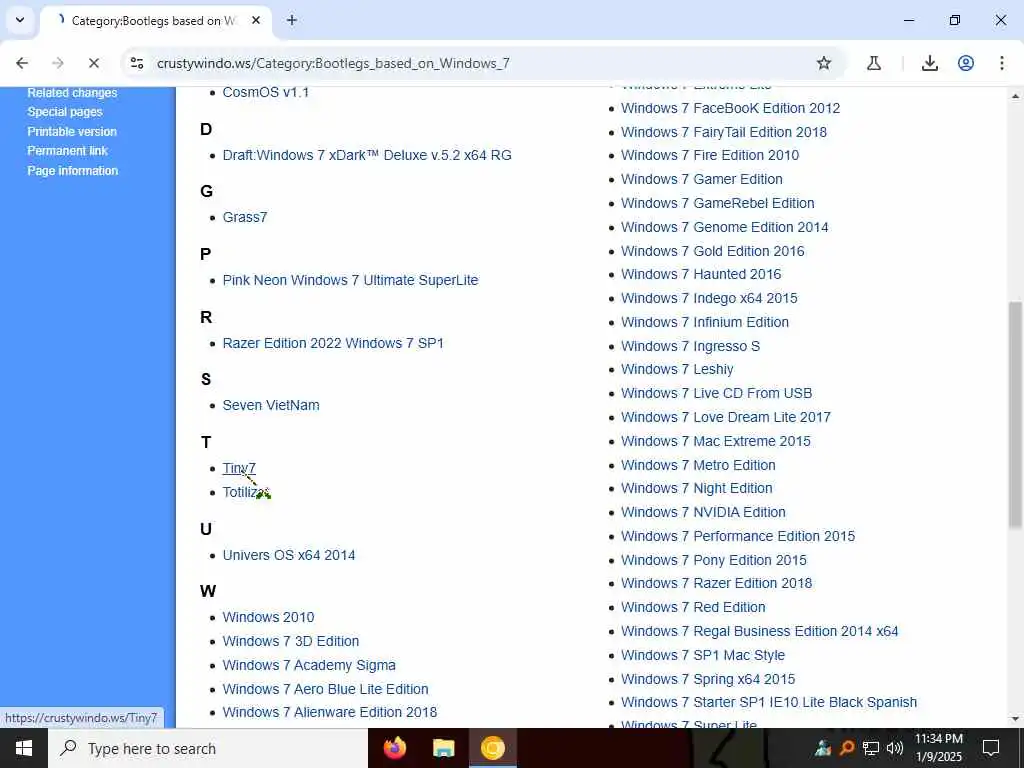Open Razer Edition 2022 Windows 7 SP1
1024x768 pixels.
click(333, 344)
